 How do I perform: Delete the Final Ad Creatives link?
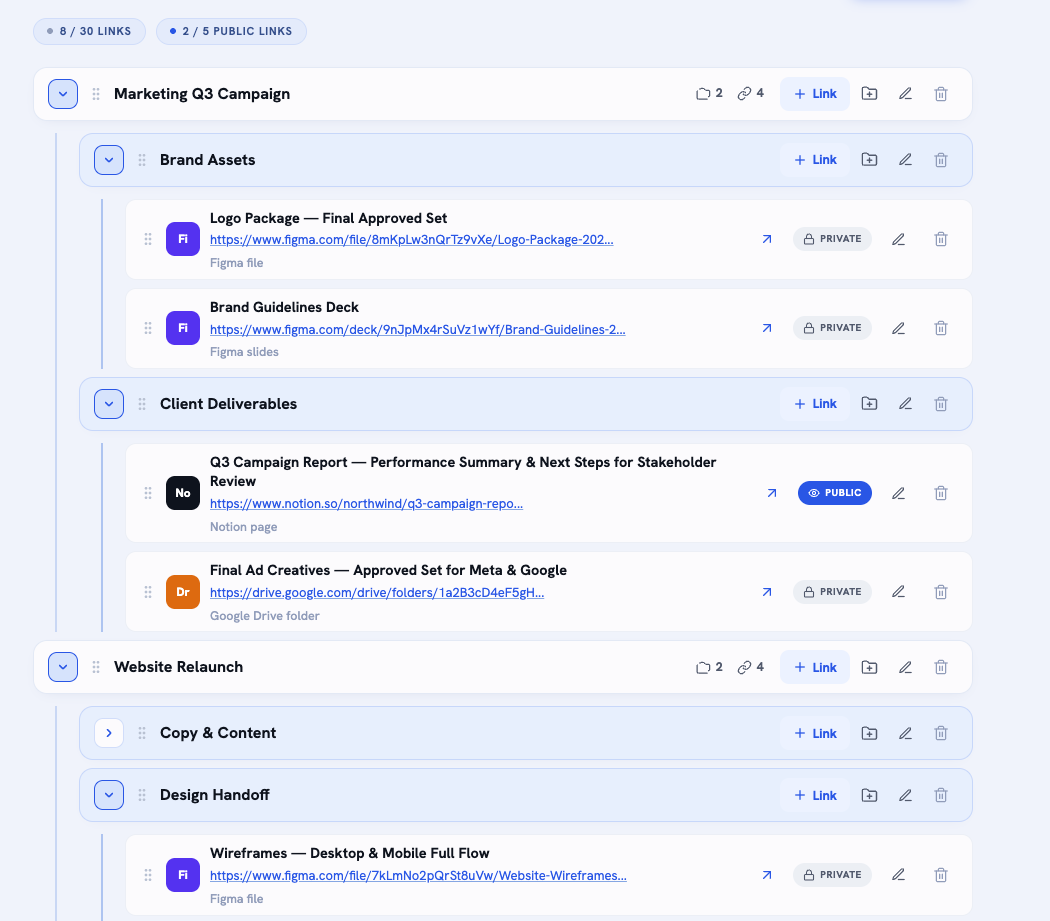941,592
